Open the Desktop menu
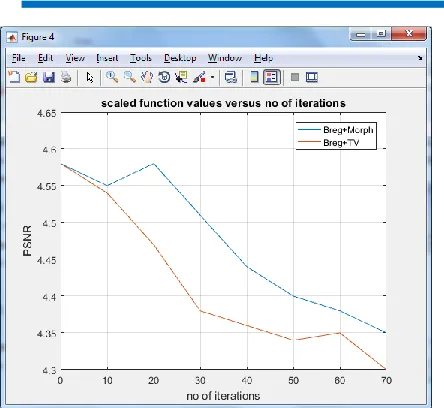This screenshot has width=444, height=408. point(180,58)
